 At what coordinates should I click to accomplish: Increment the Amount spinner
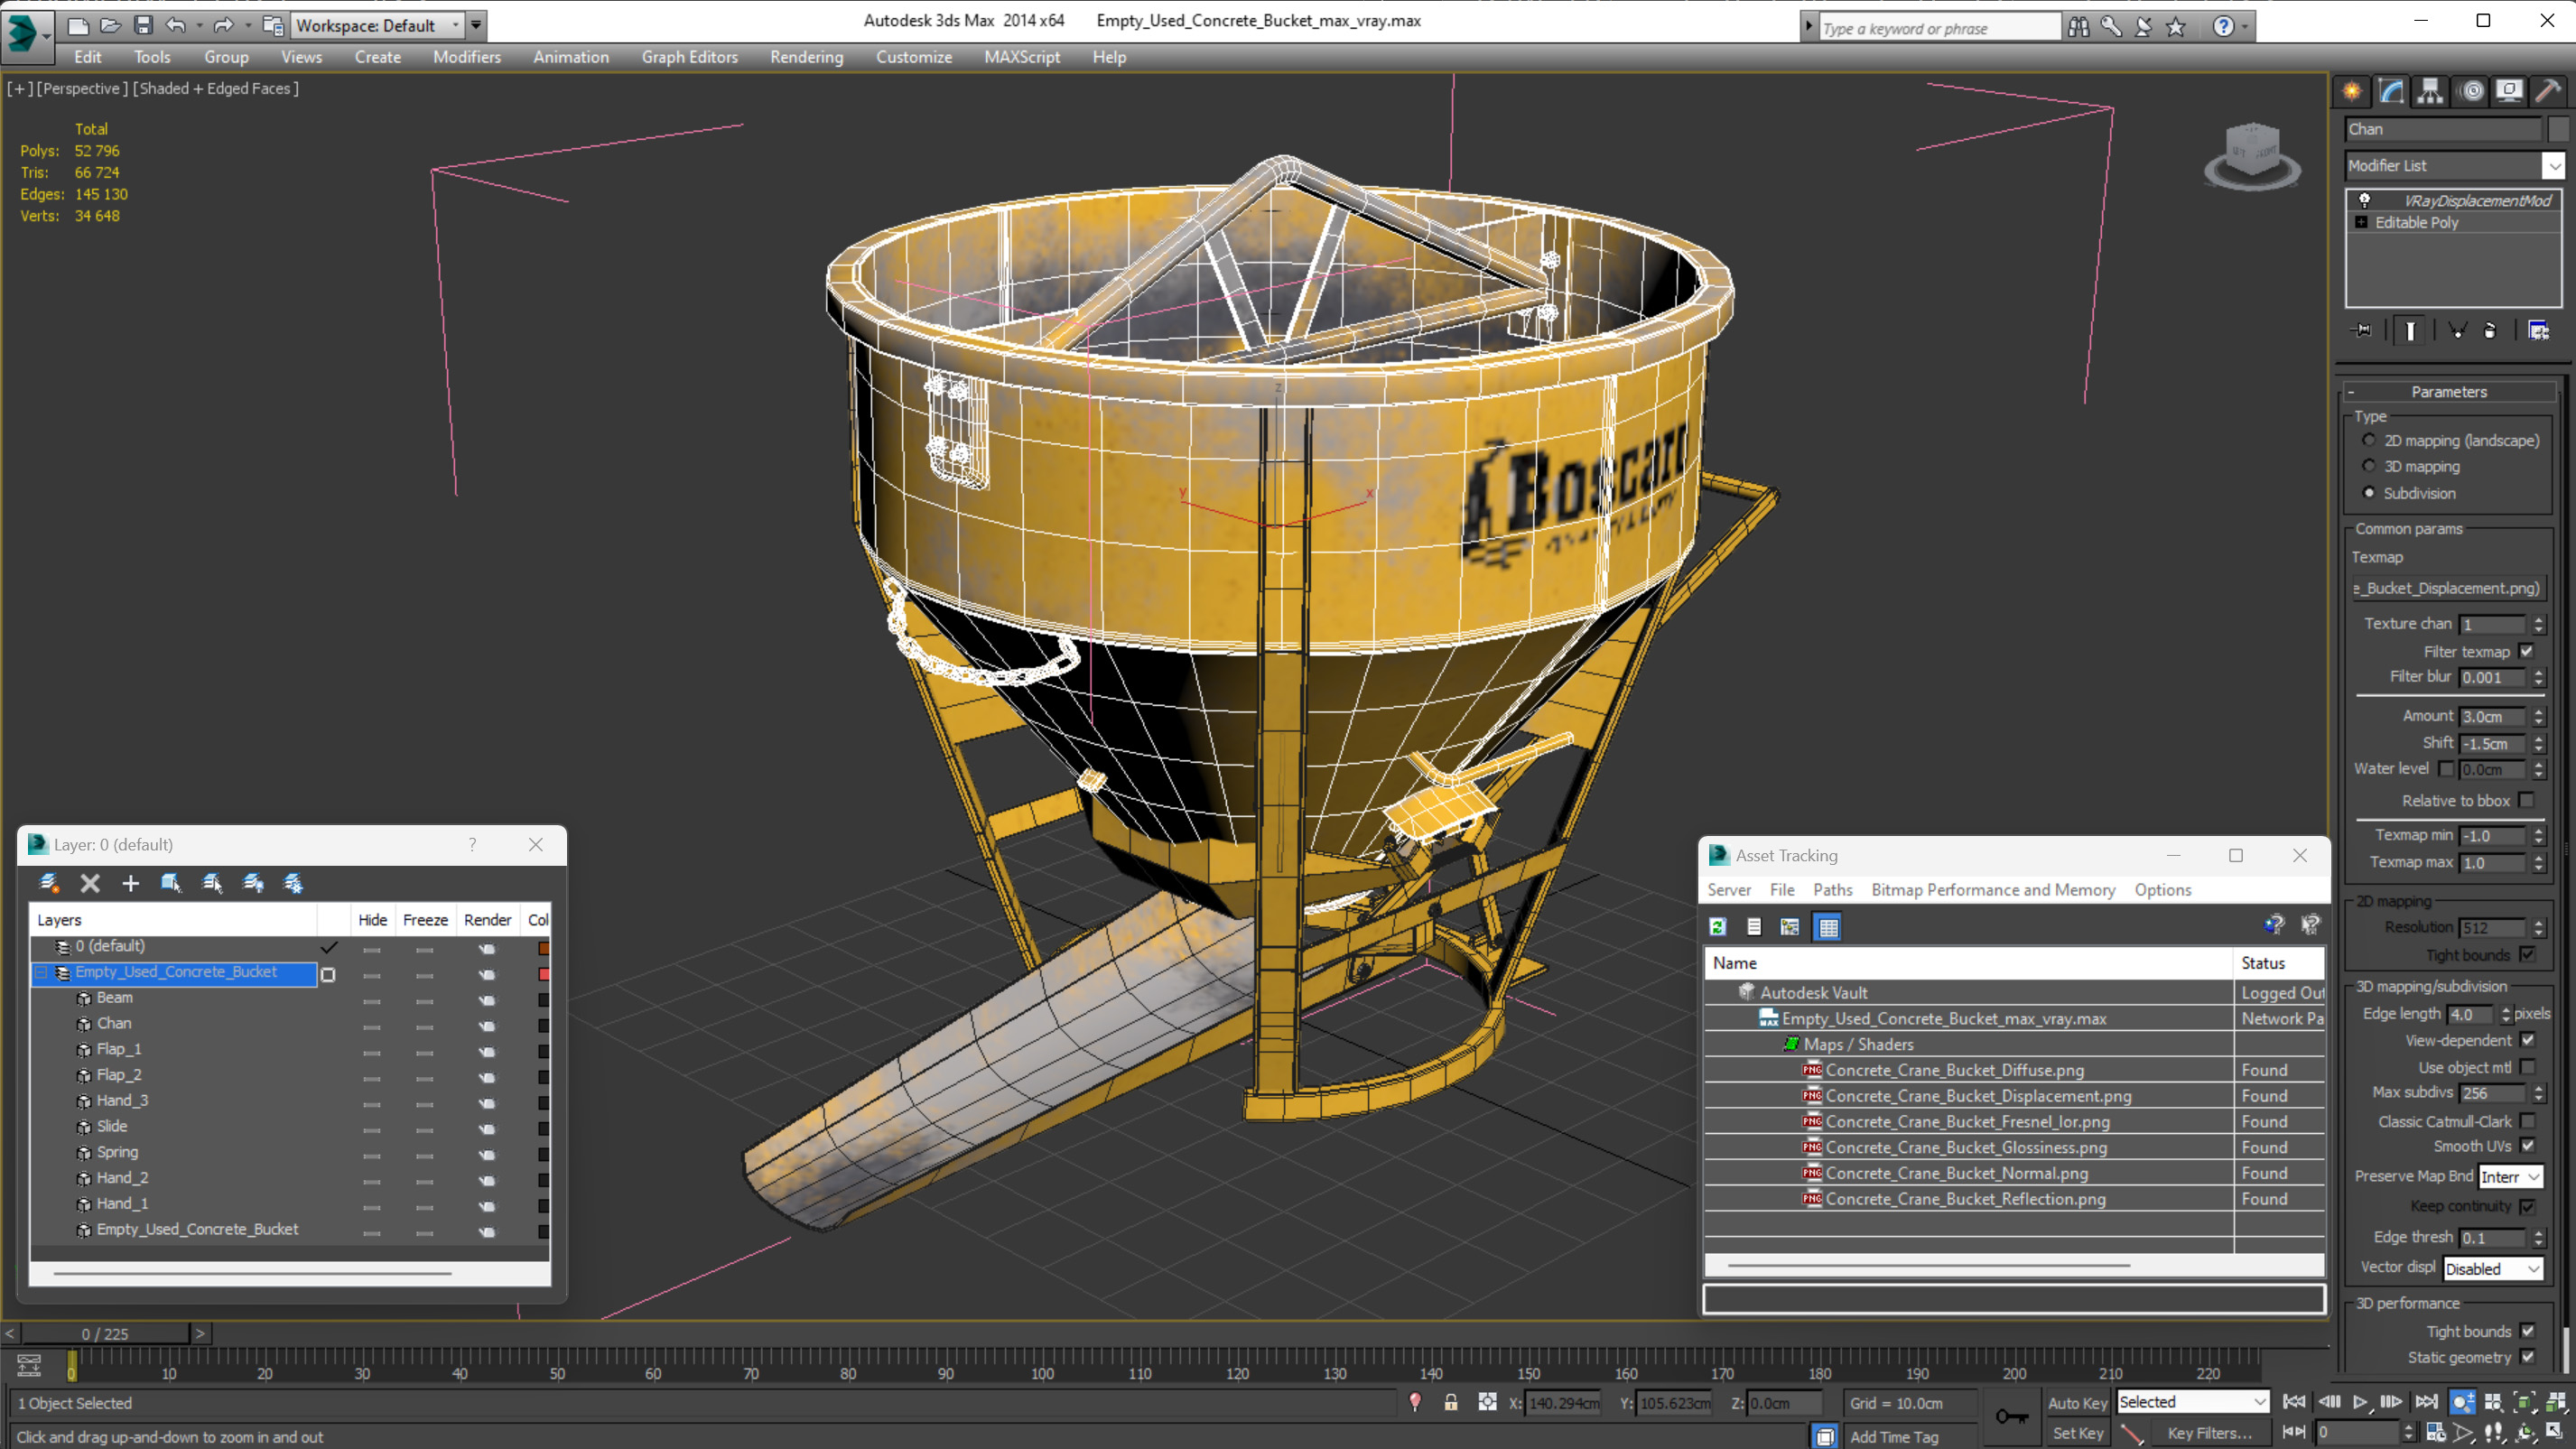pyautogui.click(x=2538, y=712)
